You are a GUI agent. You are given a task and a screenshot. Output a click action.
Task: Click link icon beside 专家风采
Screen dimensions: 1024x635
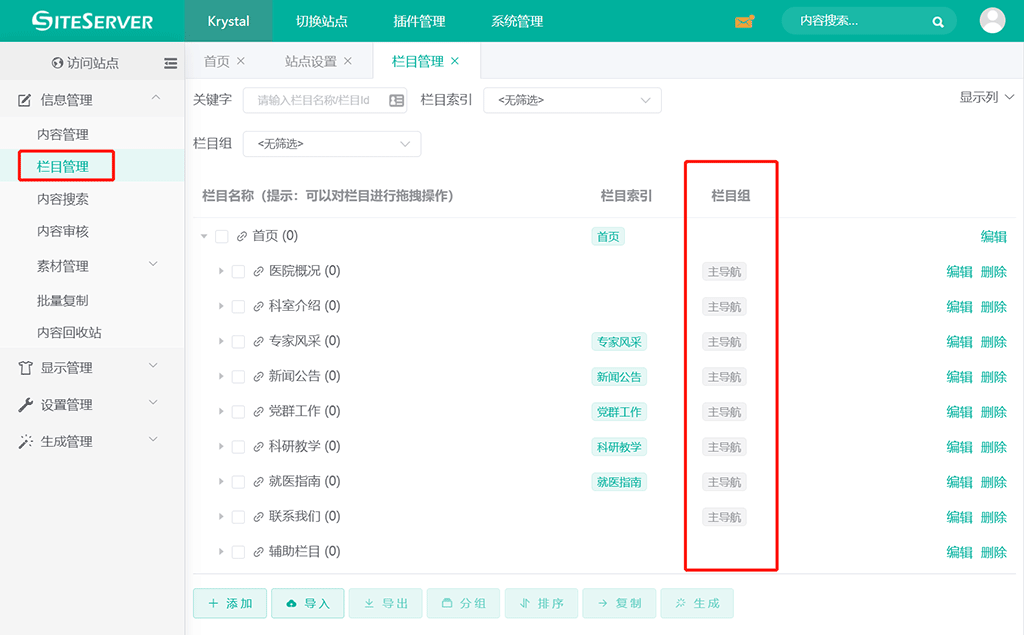258,342
